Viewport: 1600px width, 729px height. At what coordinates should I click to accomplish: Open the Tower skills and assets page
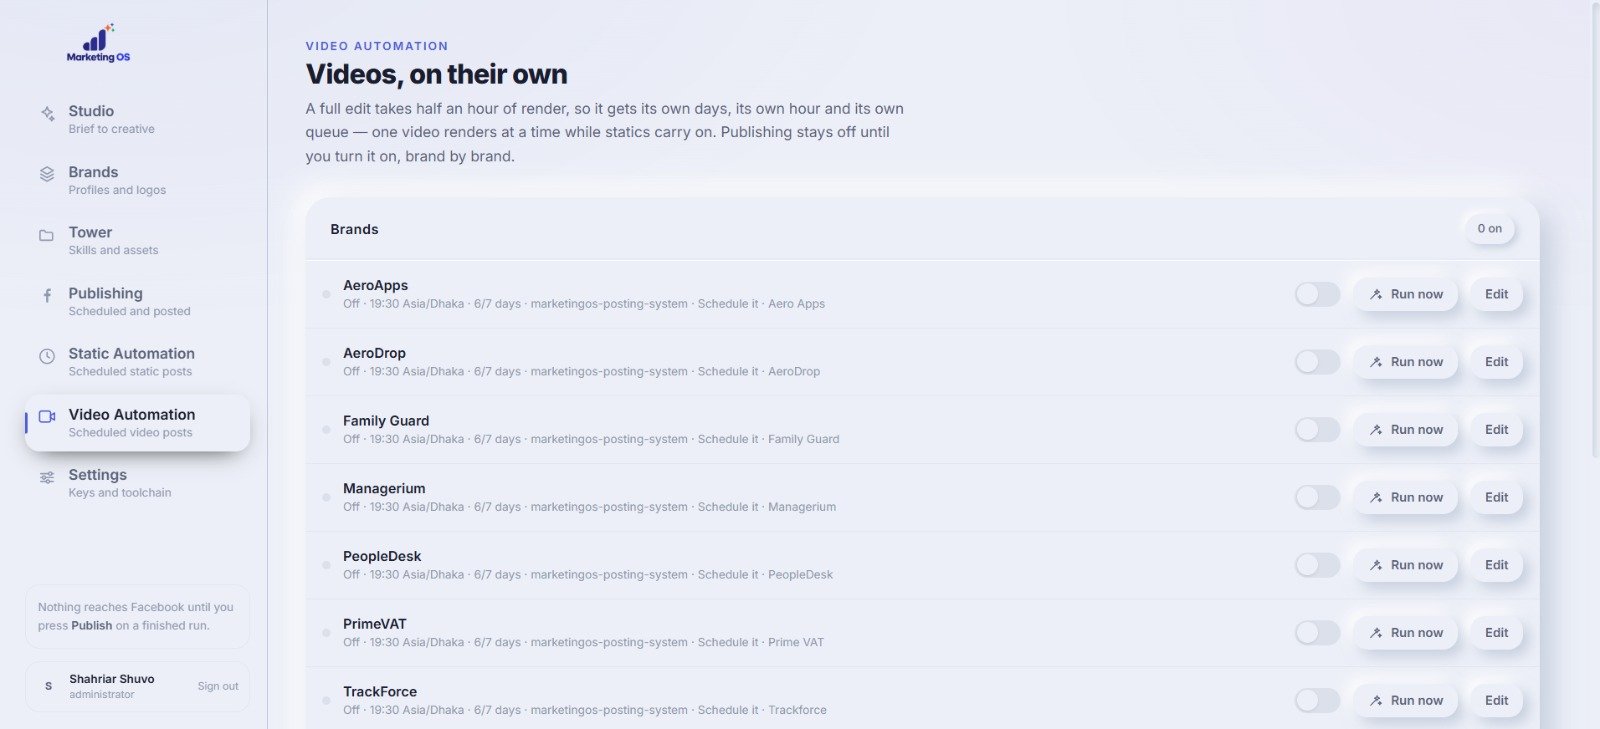pos(137,240)
